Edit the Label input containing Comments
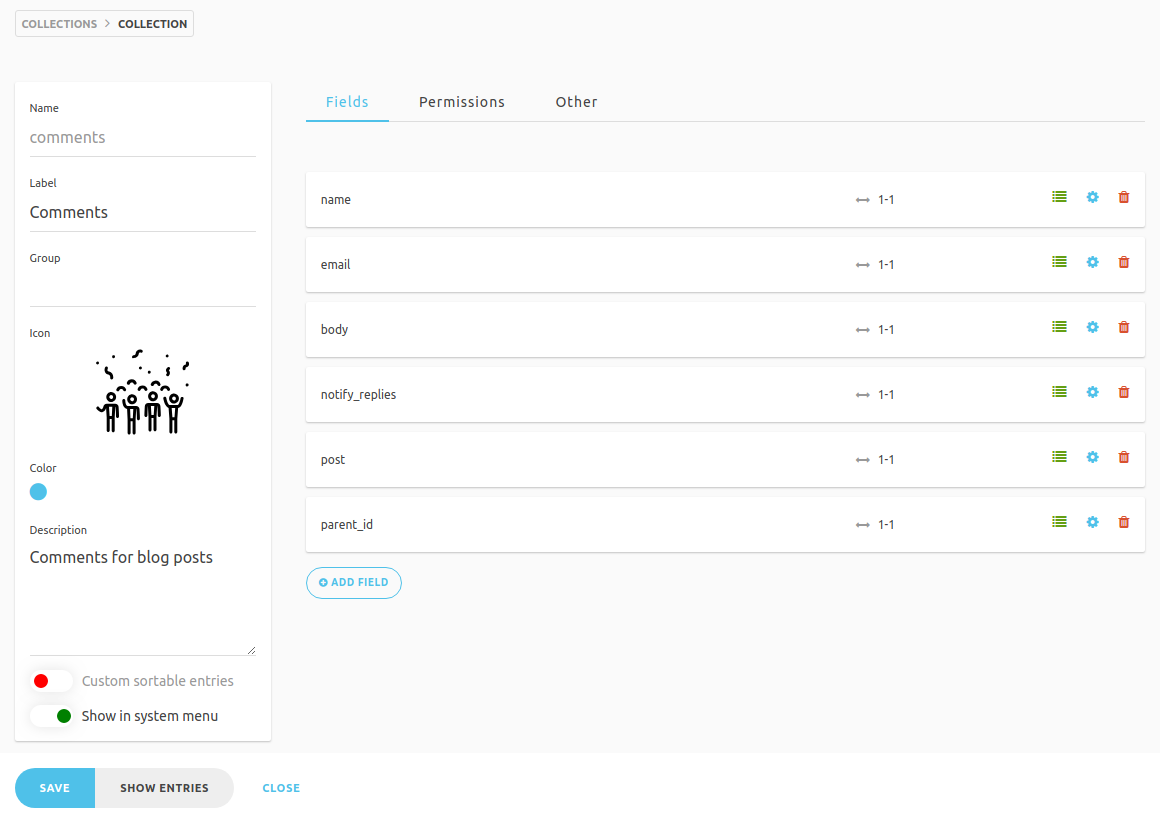 point(143,213)
